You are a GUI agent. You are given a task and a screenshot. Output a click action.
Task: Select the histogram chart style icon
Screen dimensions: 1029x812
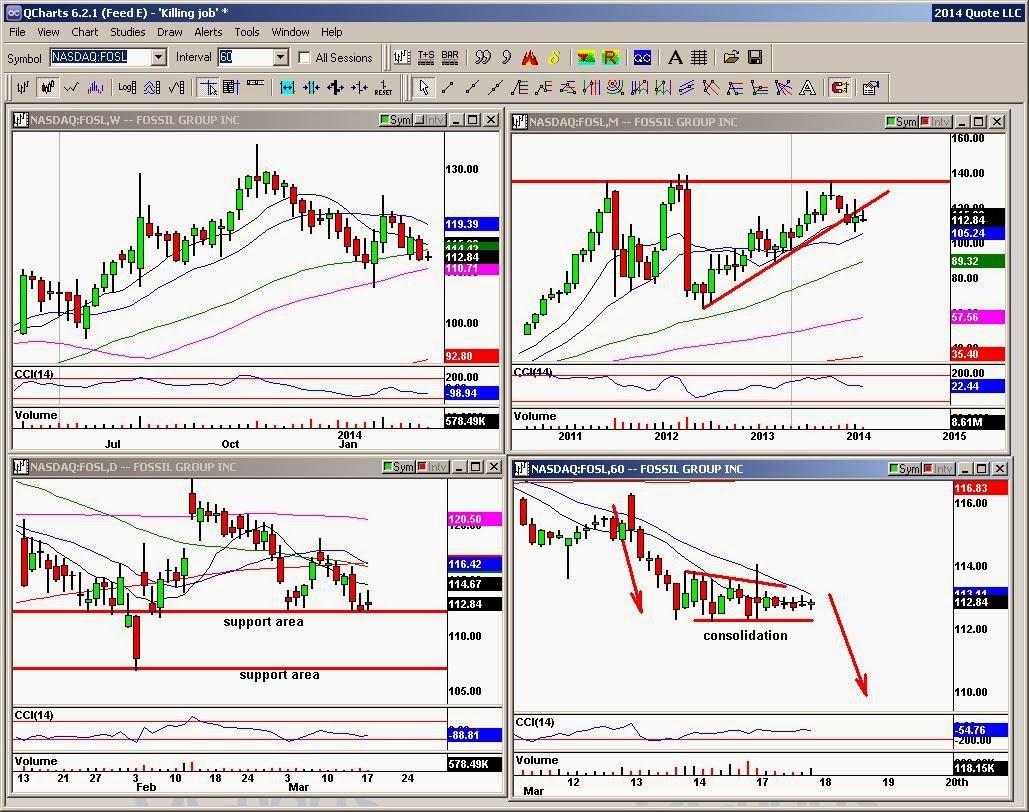tap(96, 87)
